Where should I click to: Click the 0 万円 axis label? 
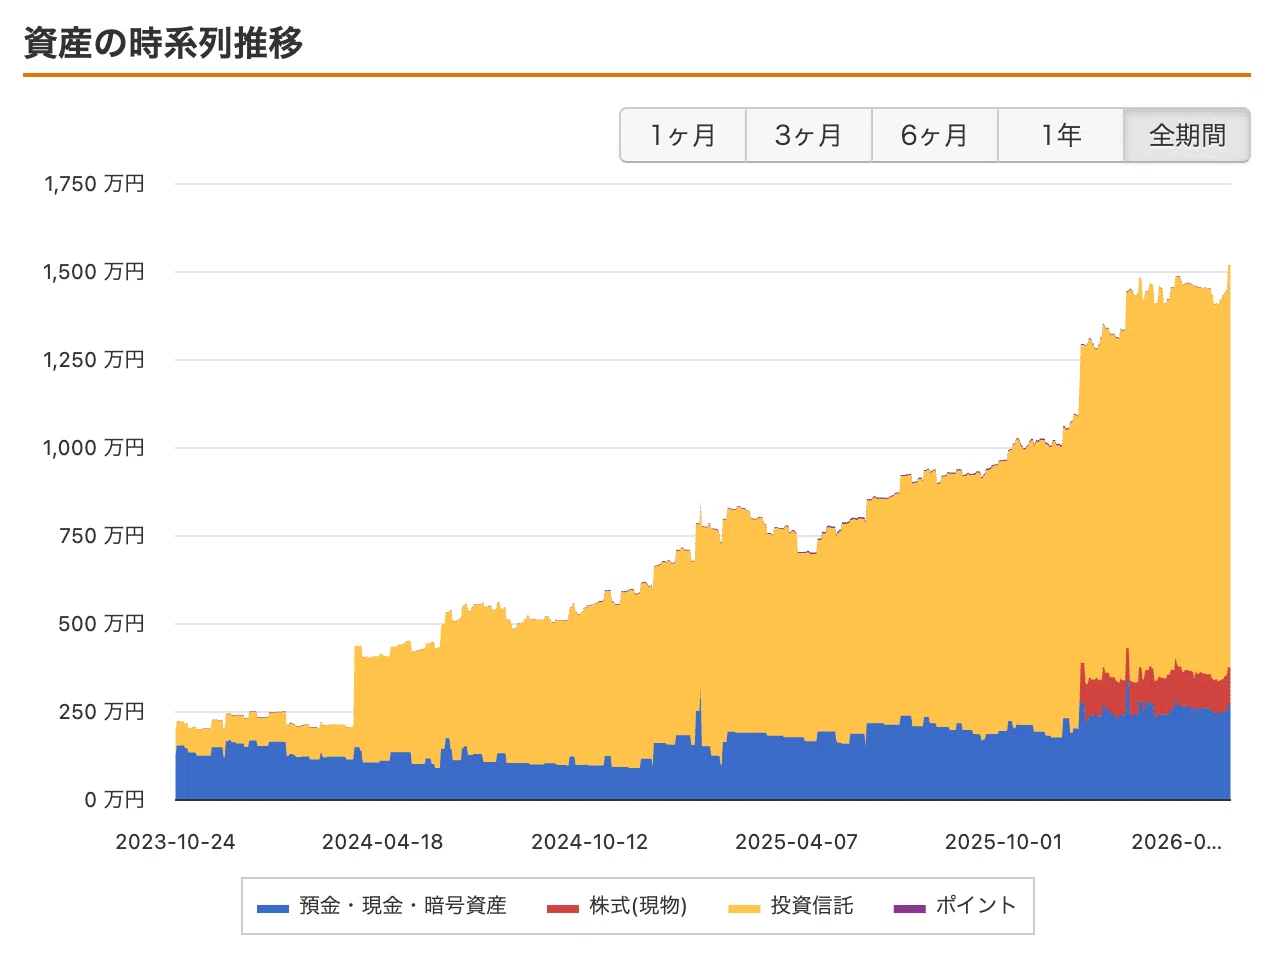(x=115, y=800)
